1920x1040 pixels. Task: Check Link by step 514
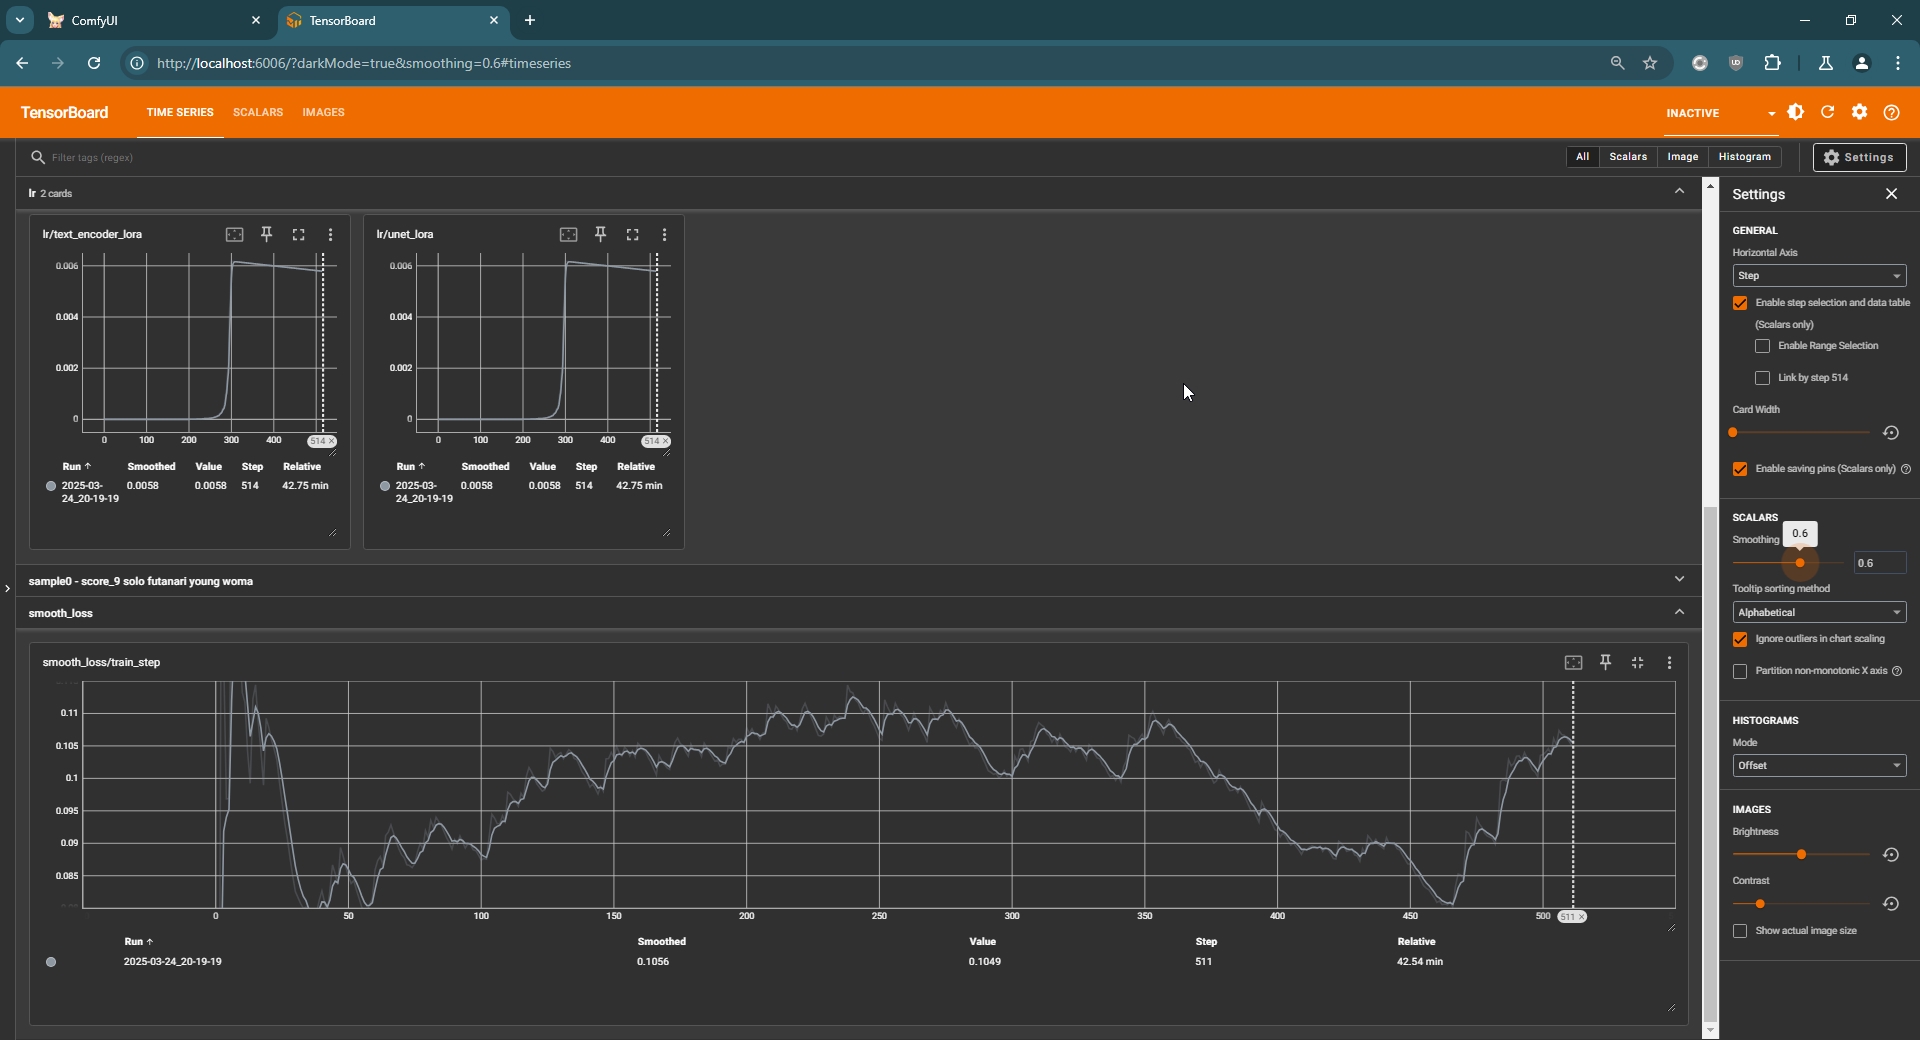pyautogui.click(x=1762, y=378)
